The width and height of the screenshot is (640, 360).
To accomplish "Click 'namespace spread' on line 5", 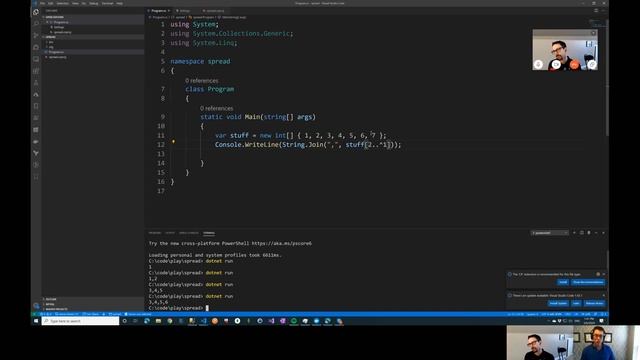I will [200, 61].
